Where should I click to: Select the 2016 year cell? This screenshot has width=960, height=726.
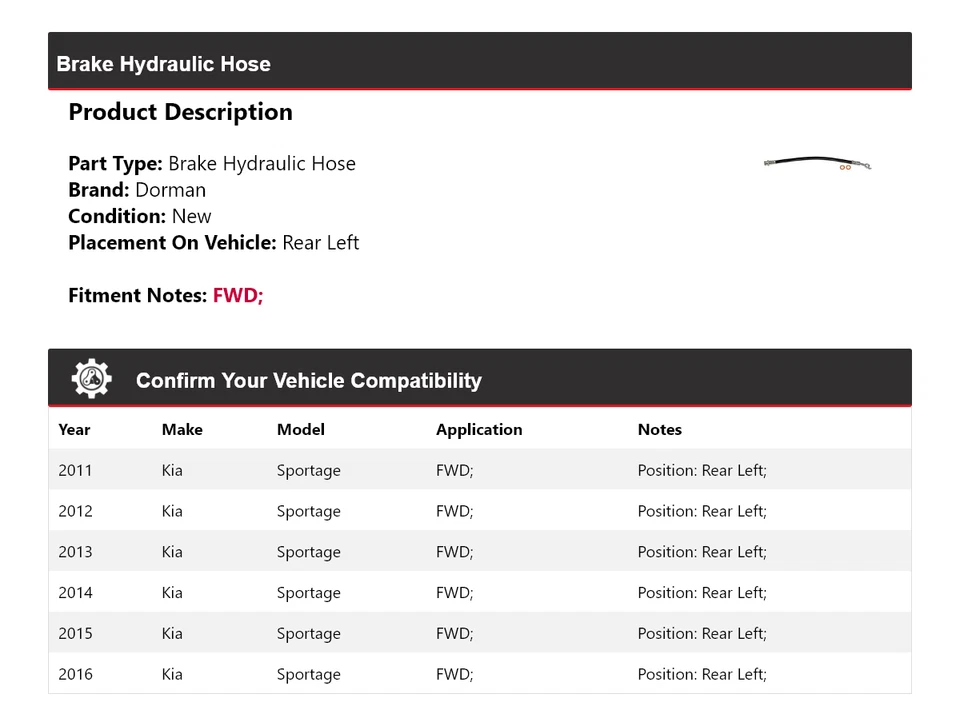pyautogui.click(x=75, y=674)
